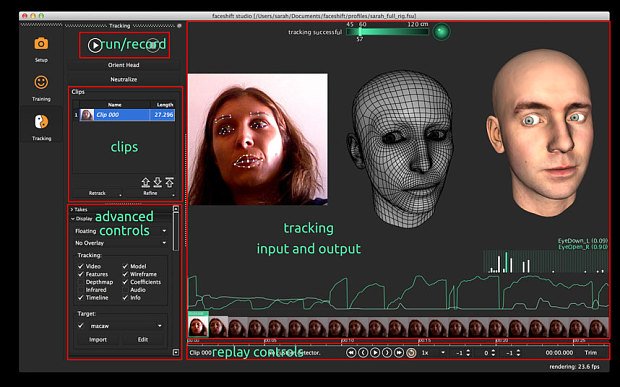
Task: Disable the Wireframe checkbox
Action: (x=125, y=274)
